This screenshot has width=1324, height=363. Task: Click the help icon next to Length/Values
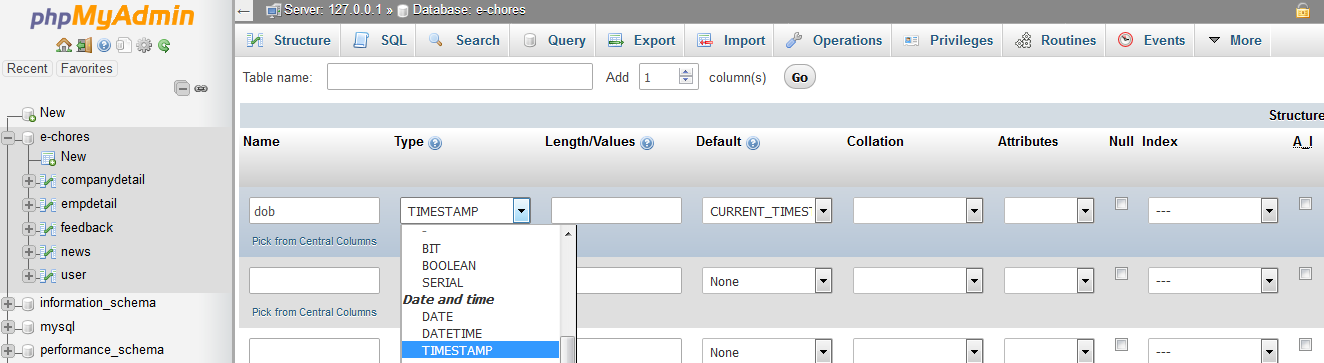647,143
